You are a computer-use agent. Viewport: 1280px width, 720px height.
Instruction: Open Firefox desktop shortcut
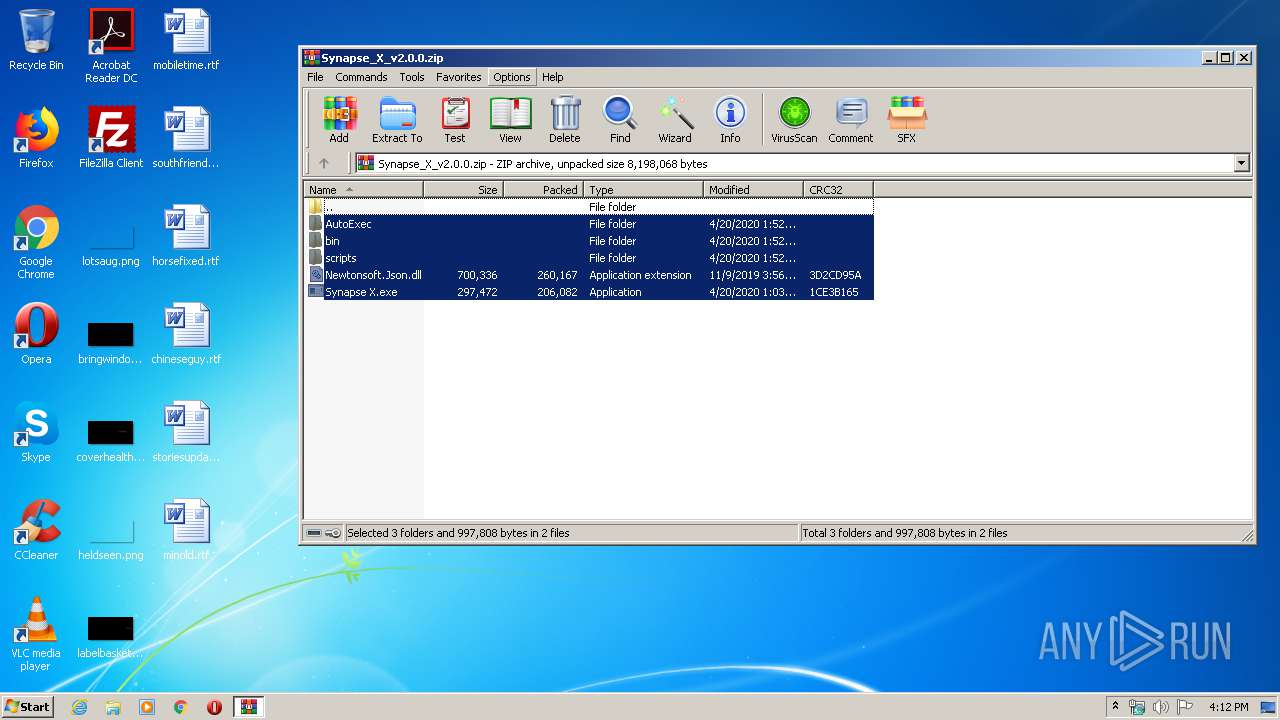pyautogui.click(x=36, y=138)
